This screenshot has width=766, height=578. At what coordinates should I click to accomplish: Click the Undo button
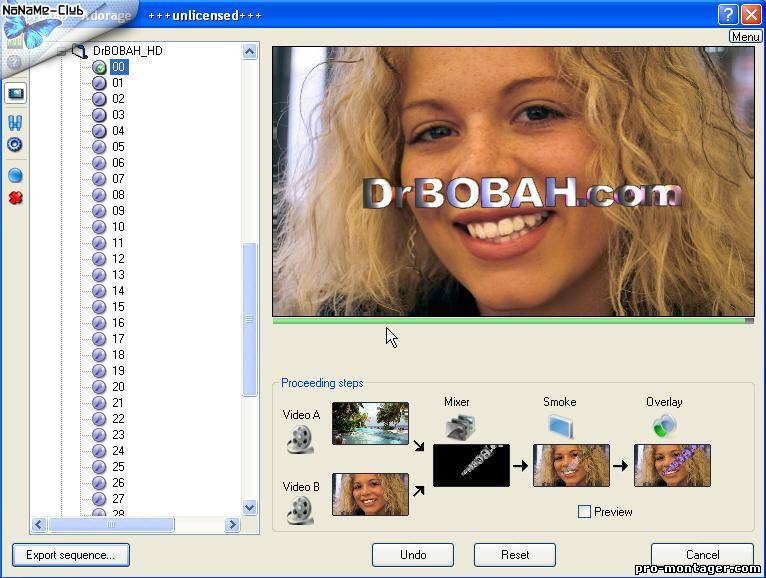[413, 555]
